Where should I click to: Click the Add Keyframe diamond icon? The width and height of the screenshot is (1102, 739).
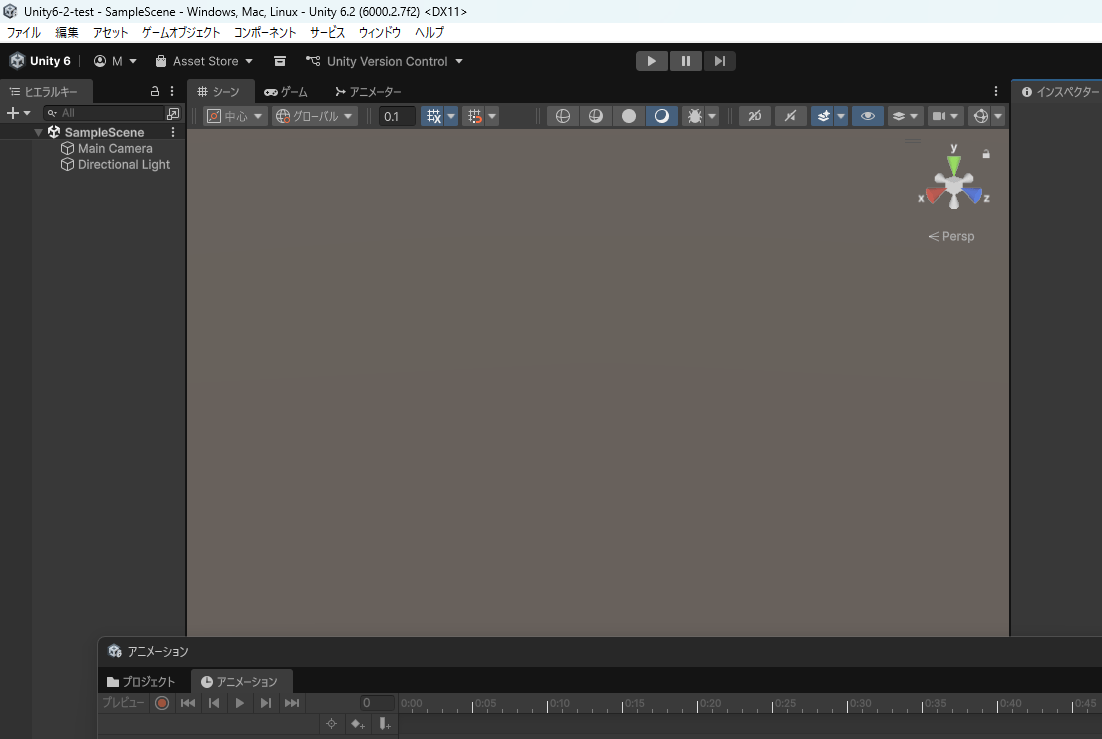coord(357,724)
